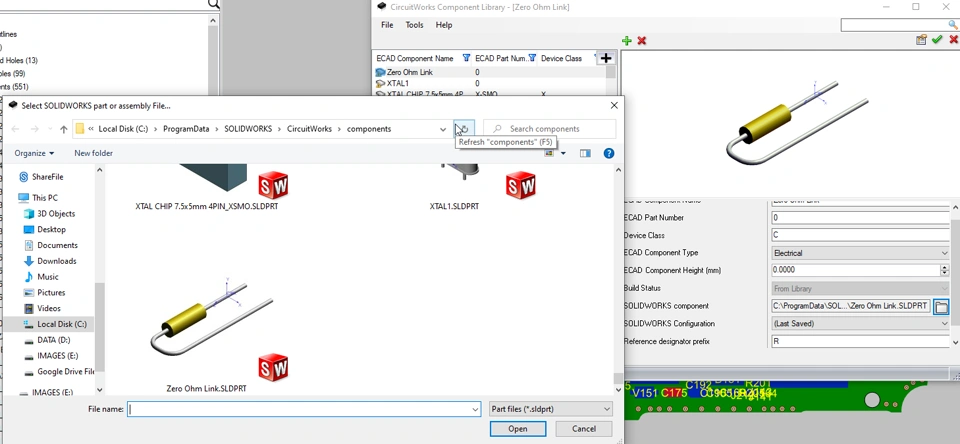Click the clipboard icon in CircuitWorks toolbar
Screen dimensions: 960x444
pos(921,40)
